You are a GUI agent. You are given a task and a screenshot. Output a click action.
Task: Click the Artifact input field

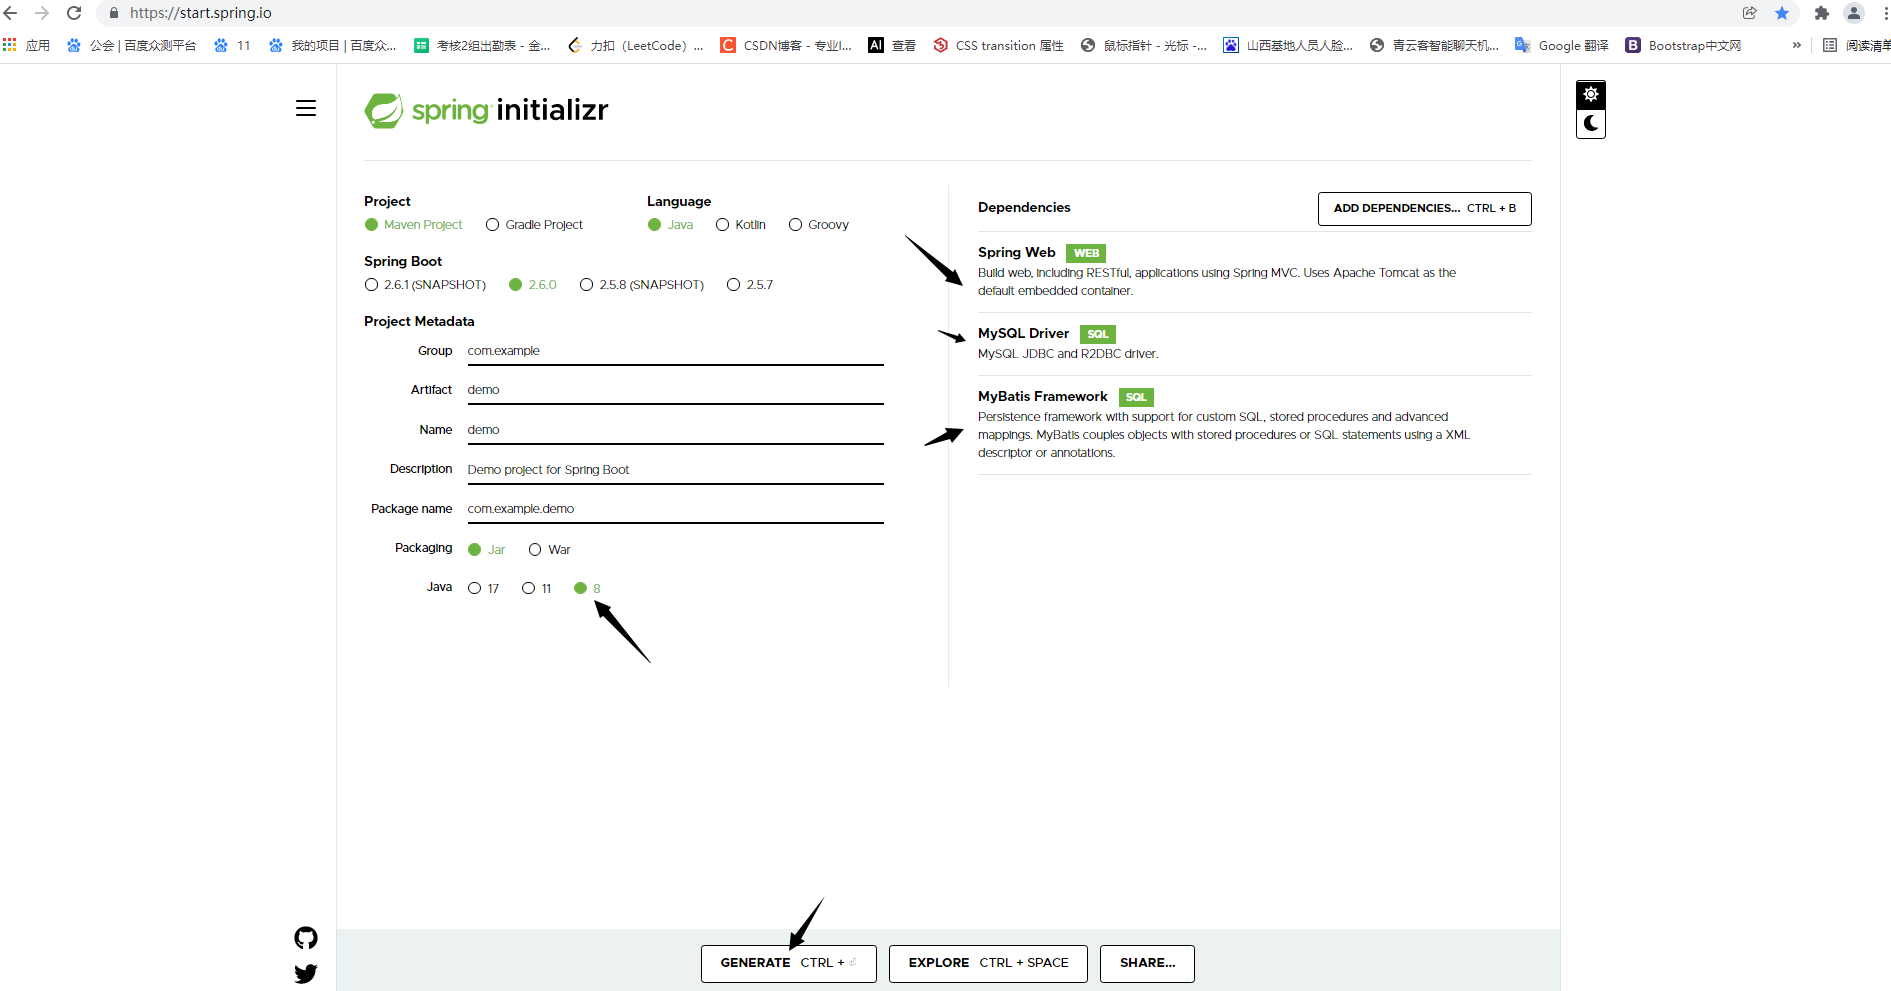click(675, 390)
